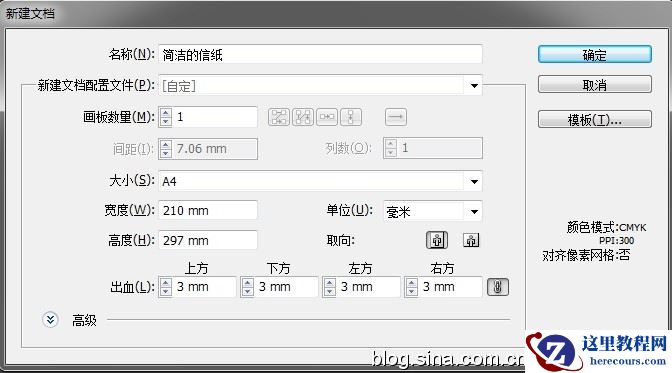Click the 高度 height field 297 mm
The image size is (672, 373).
(x=208, y=241)
